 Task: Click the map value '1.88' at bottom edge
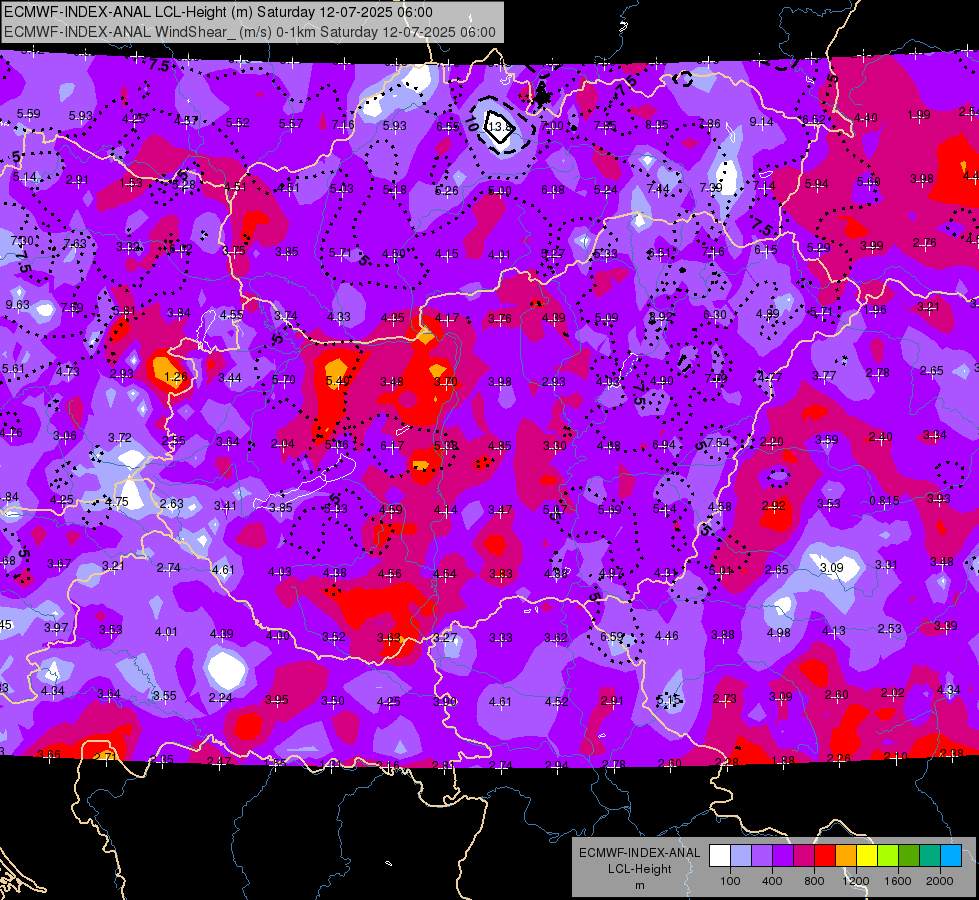coord(783,761)
